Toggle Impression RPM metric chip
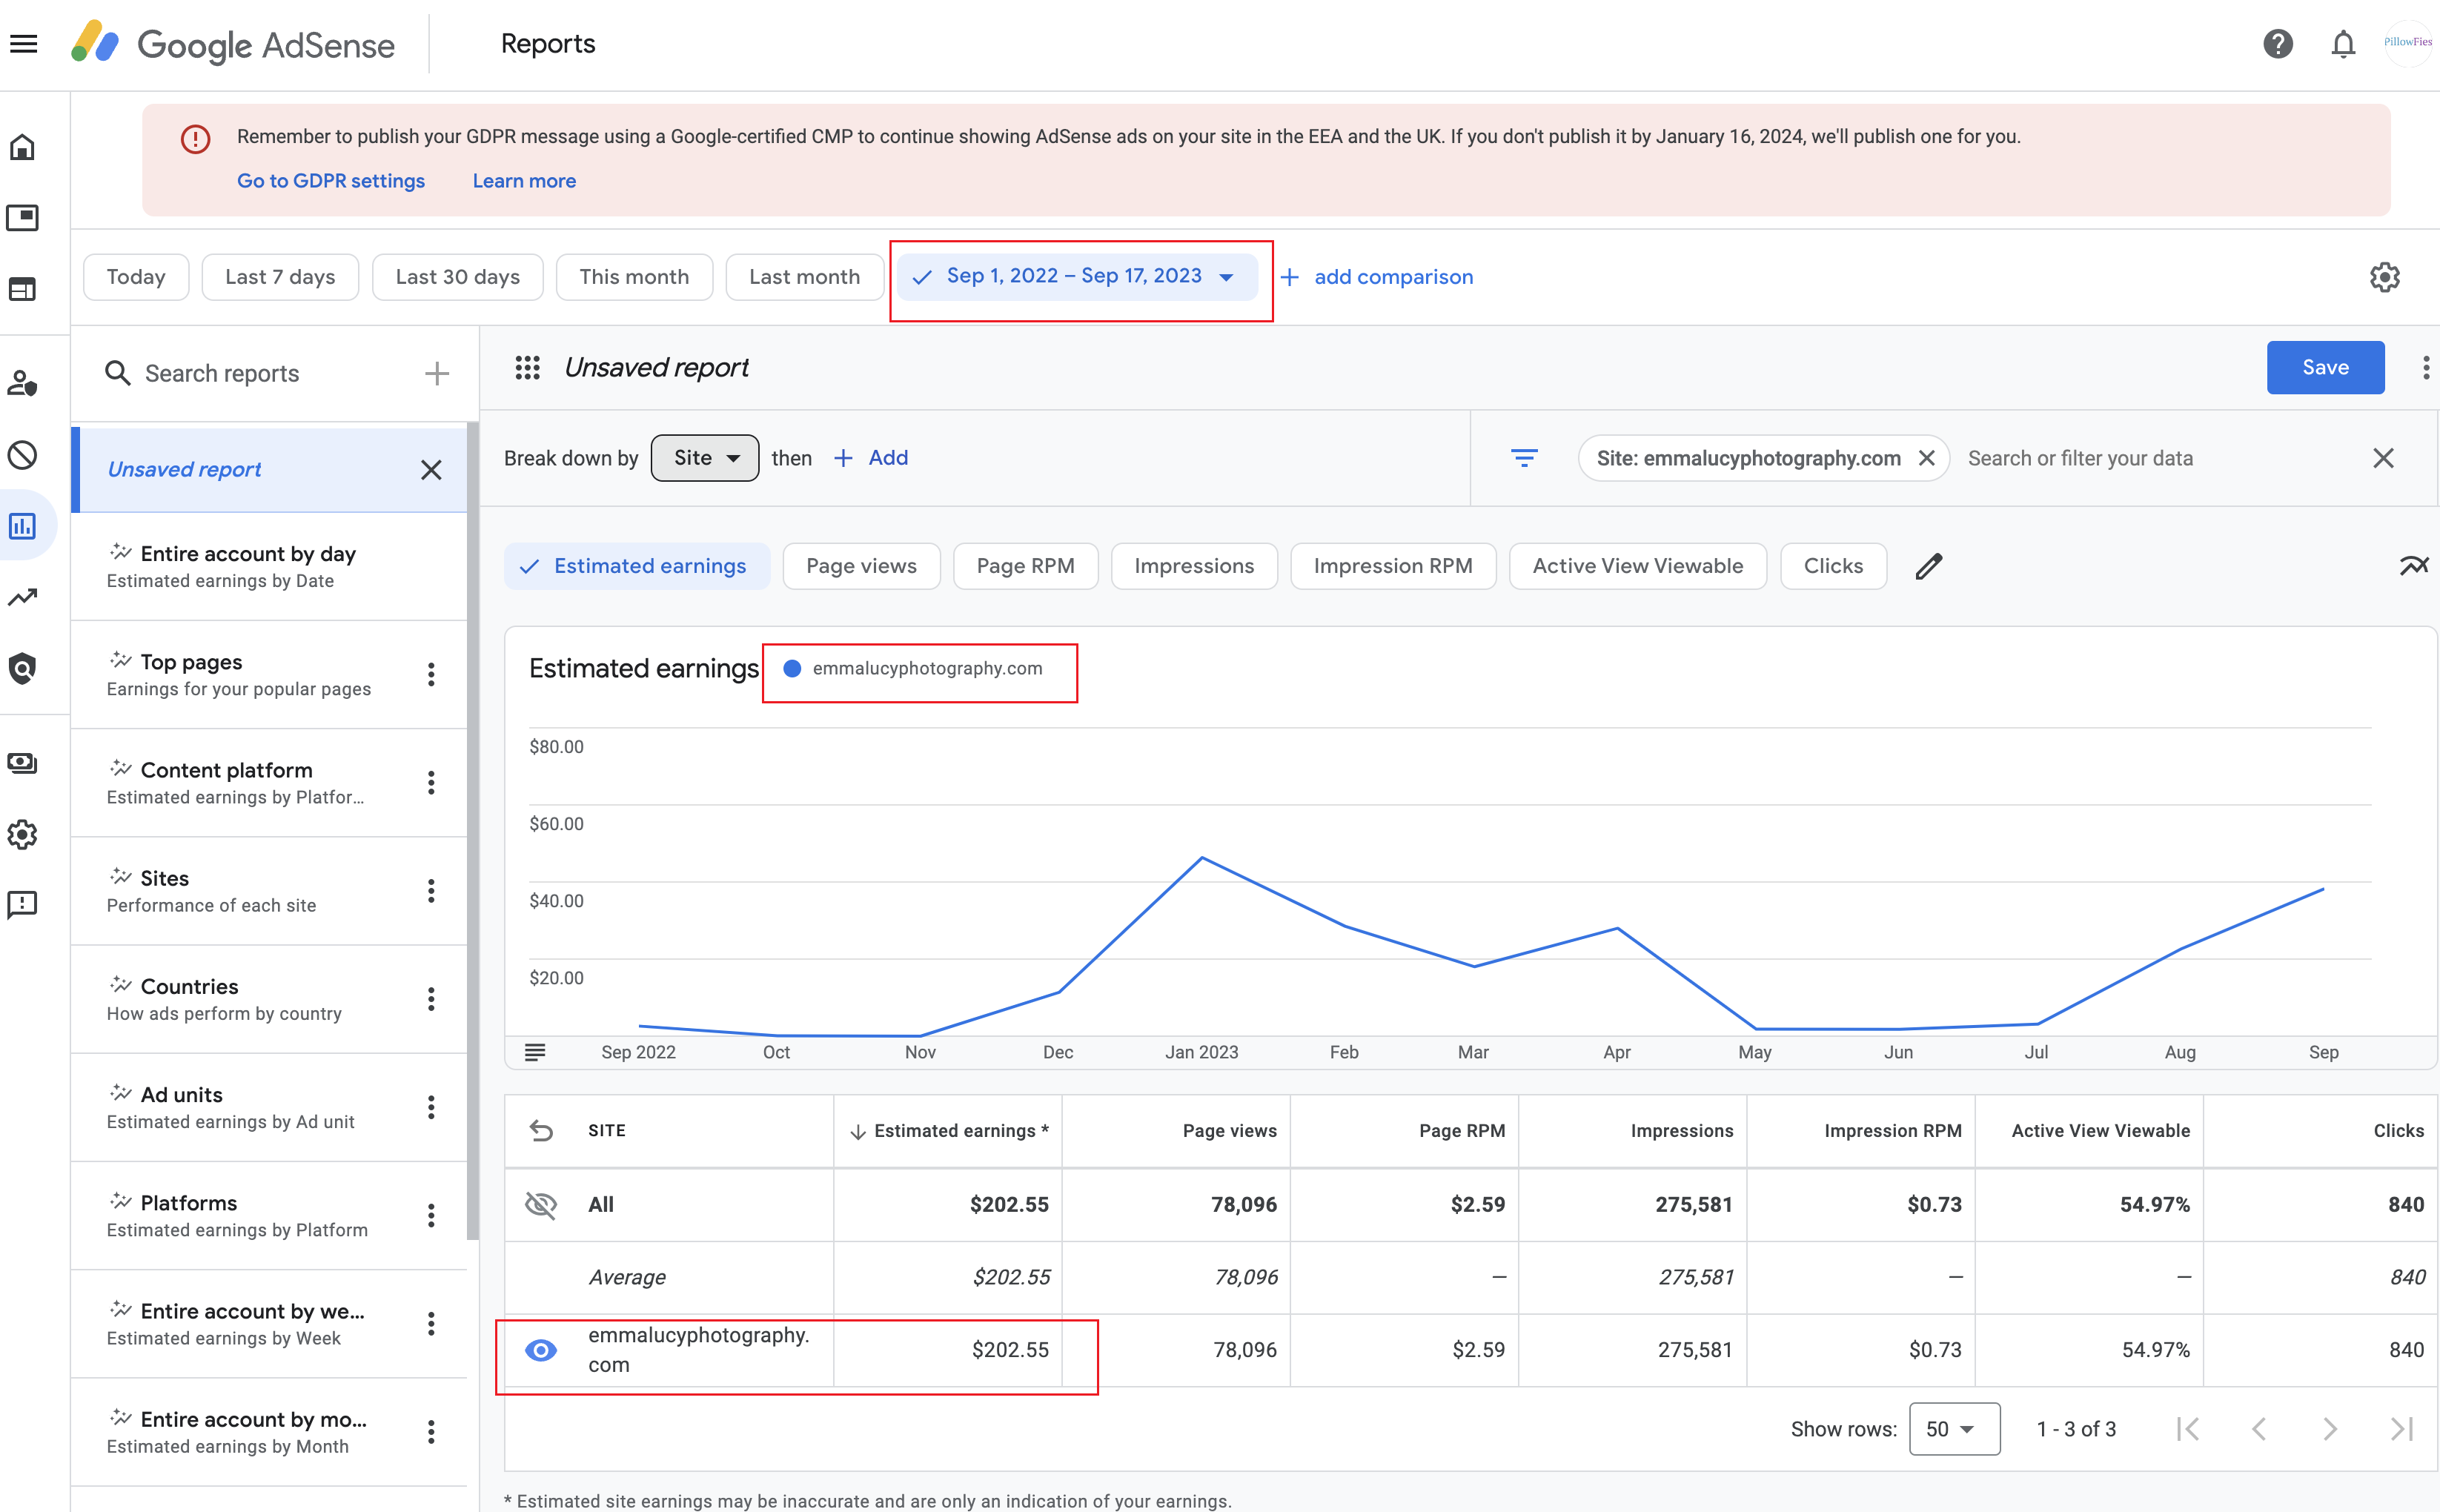Viewport: 2440px width, 1512px height. click(x=1393, y=566)
